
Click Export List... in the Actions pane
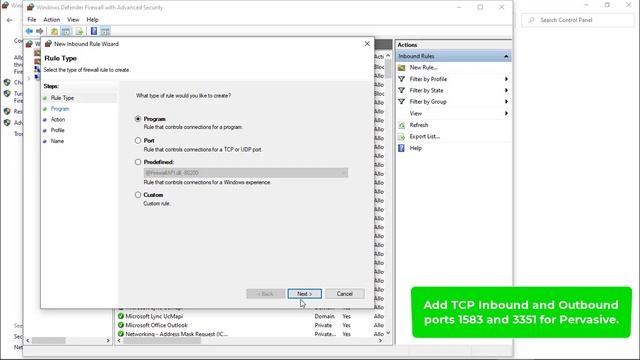(x=424, y=136)
